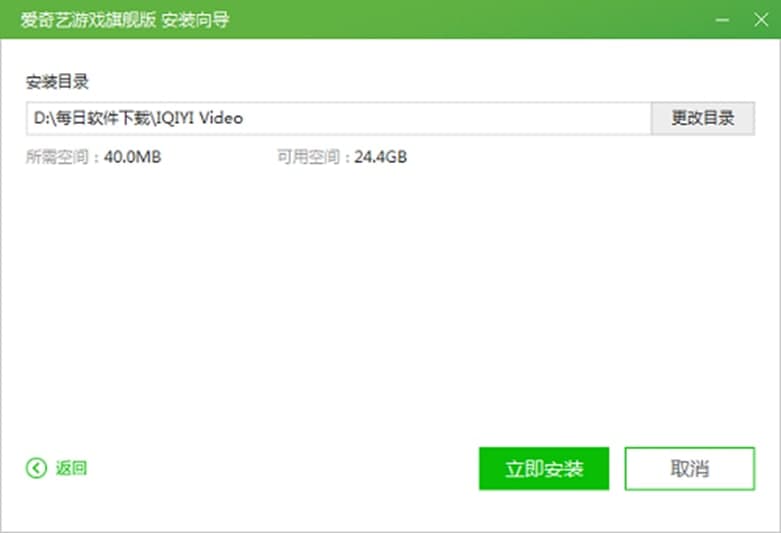Go back using the 返回 link
The image size is (781, 533).
(x=71, y=468)
